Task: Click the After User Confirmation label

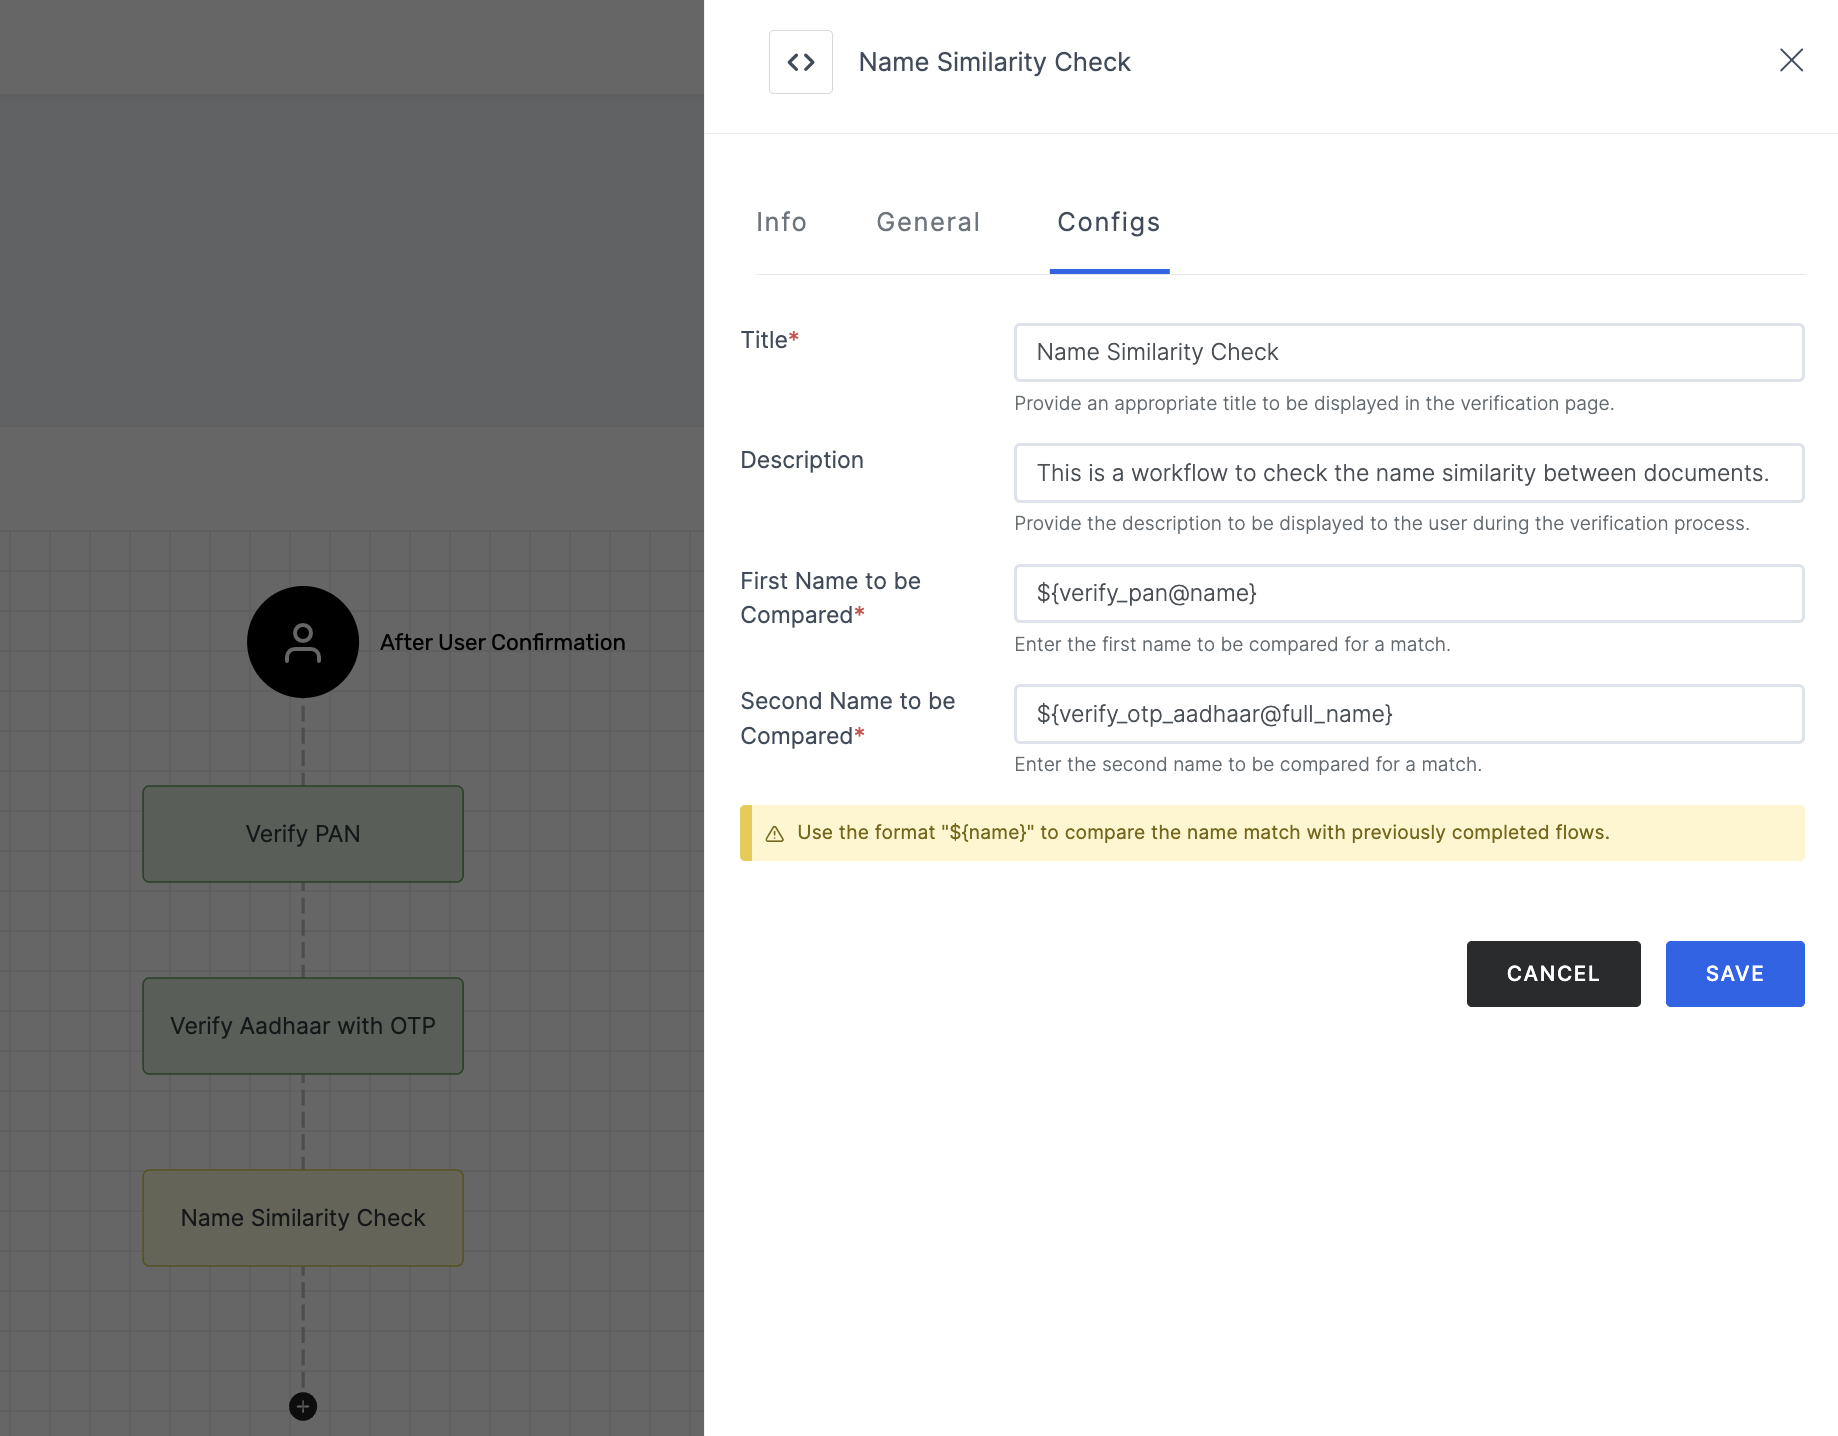Action: point(502,642)
